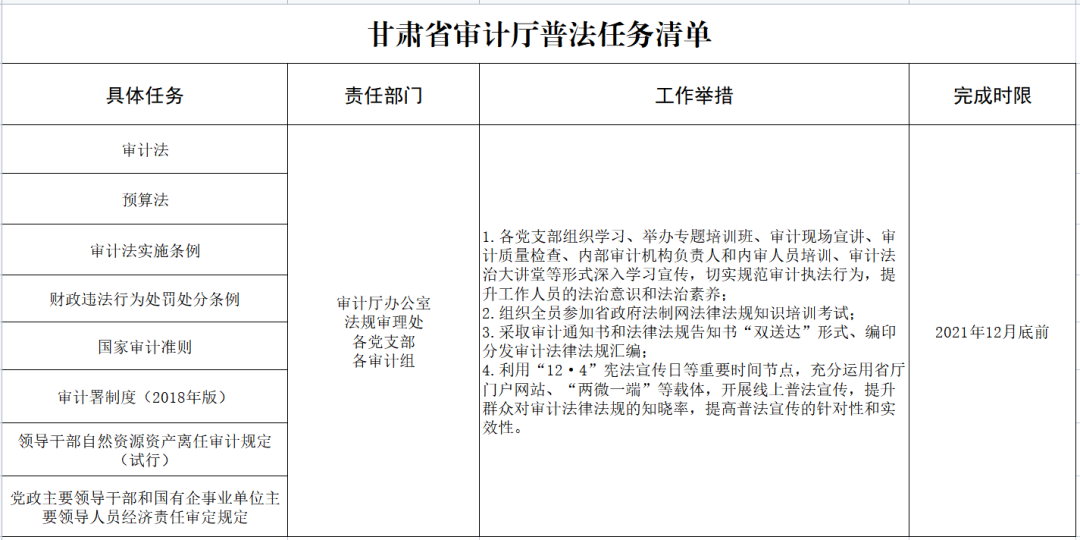Click the 审计厅办公室 text in the department cell

(x=384, y=302)
